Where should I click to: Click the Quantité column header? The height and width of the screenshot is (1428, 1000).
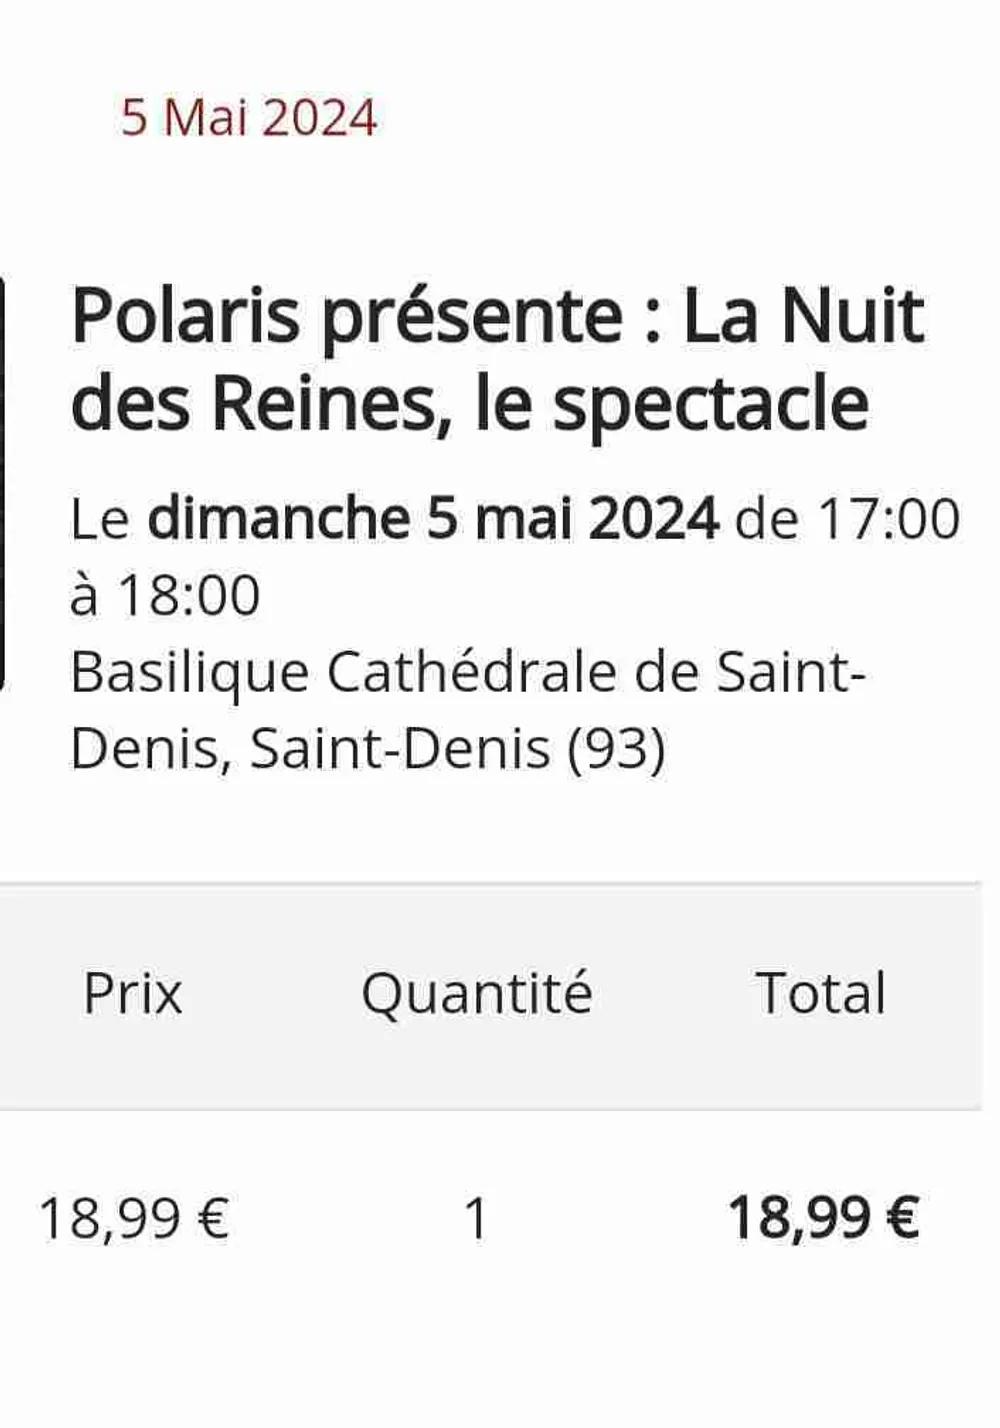click(477, 993)
